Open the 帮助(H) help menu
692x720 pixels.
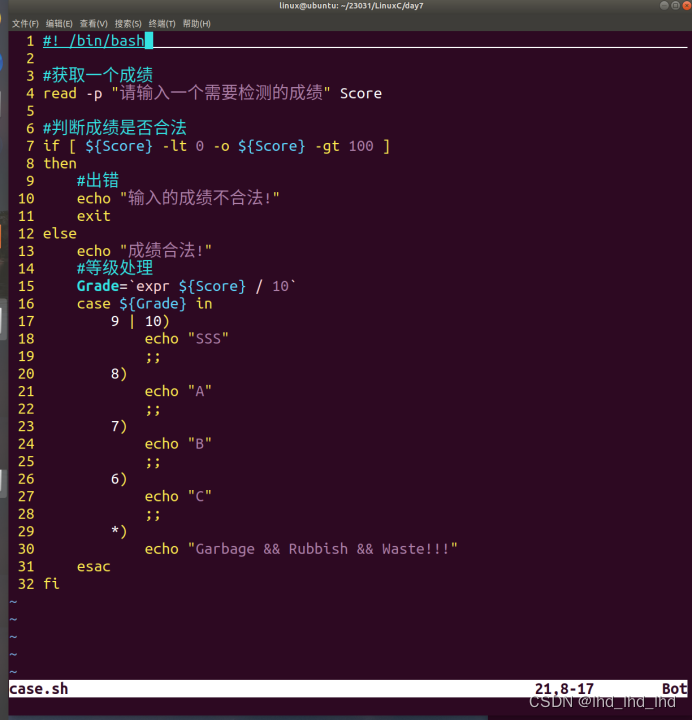197,23
